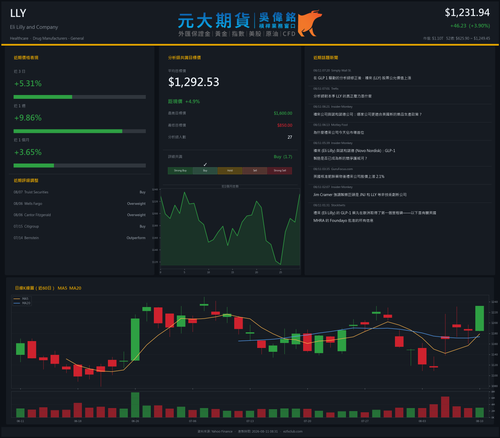This screenshot has width=500, height=438.
Task: Click the +9.86% one-week return value
Action: (x=28, y=118)
